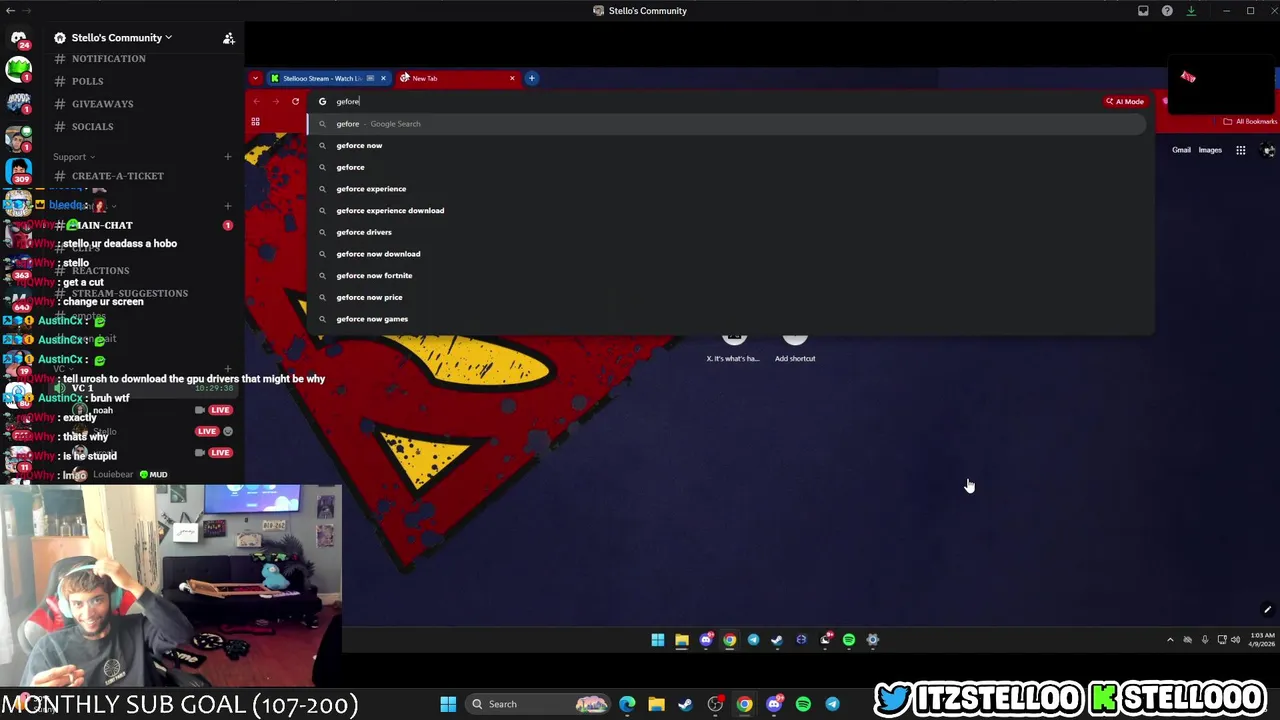Open Discord inbox icon in title bar
The height and width of the screenshot is (720, 1280).
pyautogui.click(x=1143, y=11)
